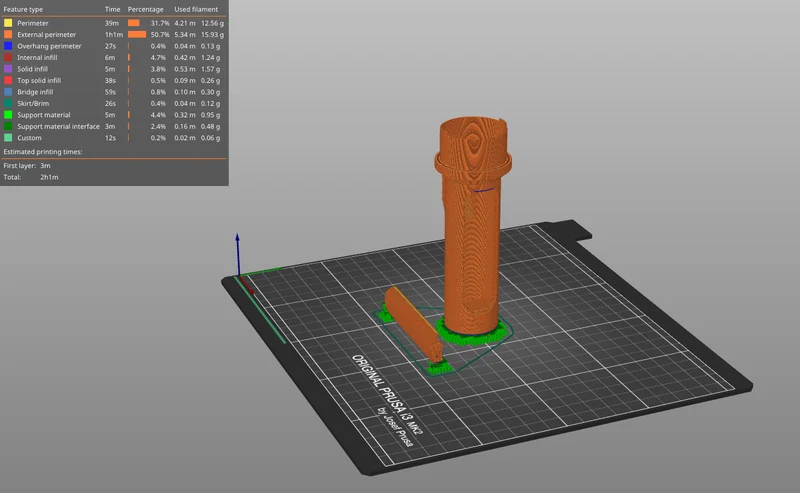Click the Used filament column header

pos(196,9)
